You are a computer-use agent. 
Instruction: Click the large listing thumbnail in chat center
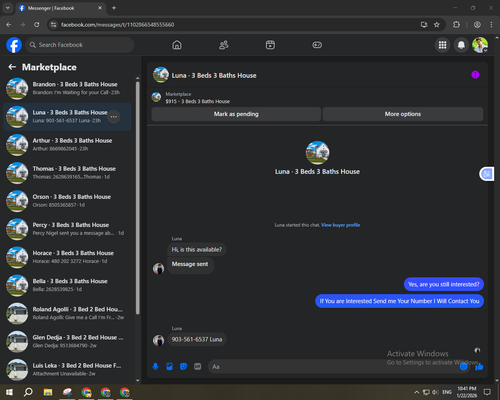tap(317, 153)
